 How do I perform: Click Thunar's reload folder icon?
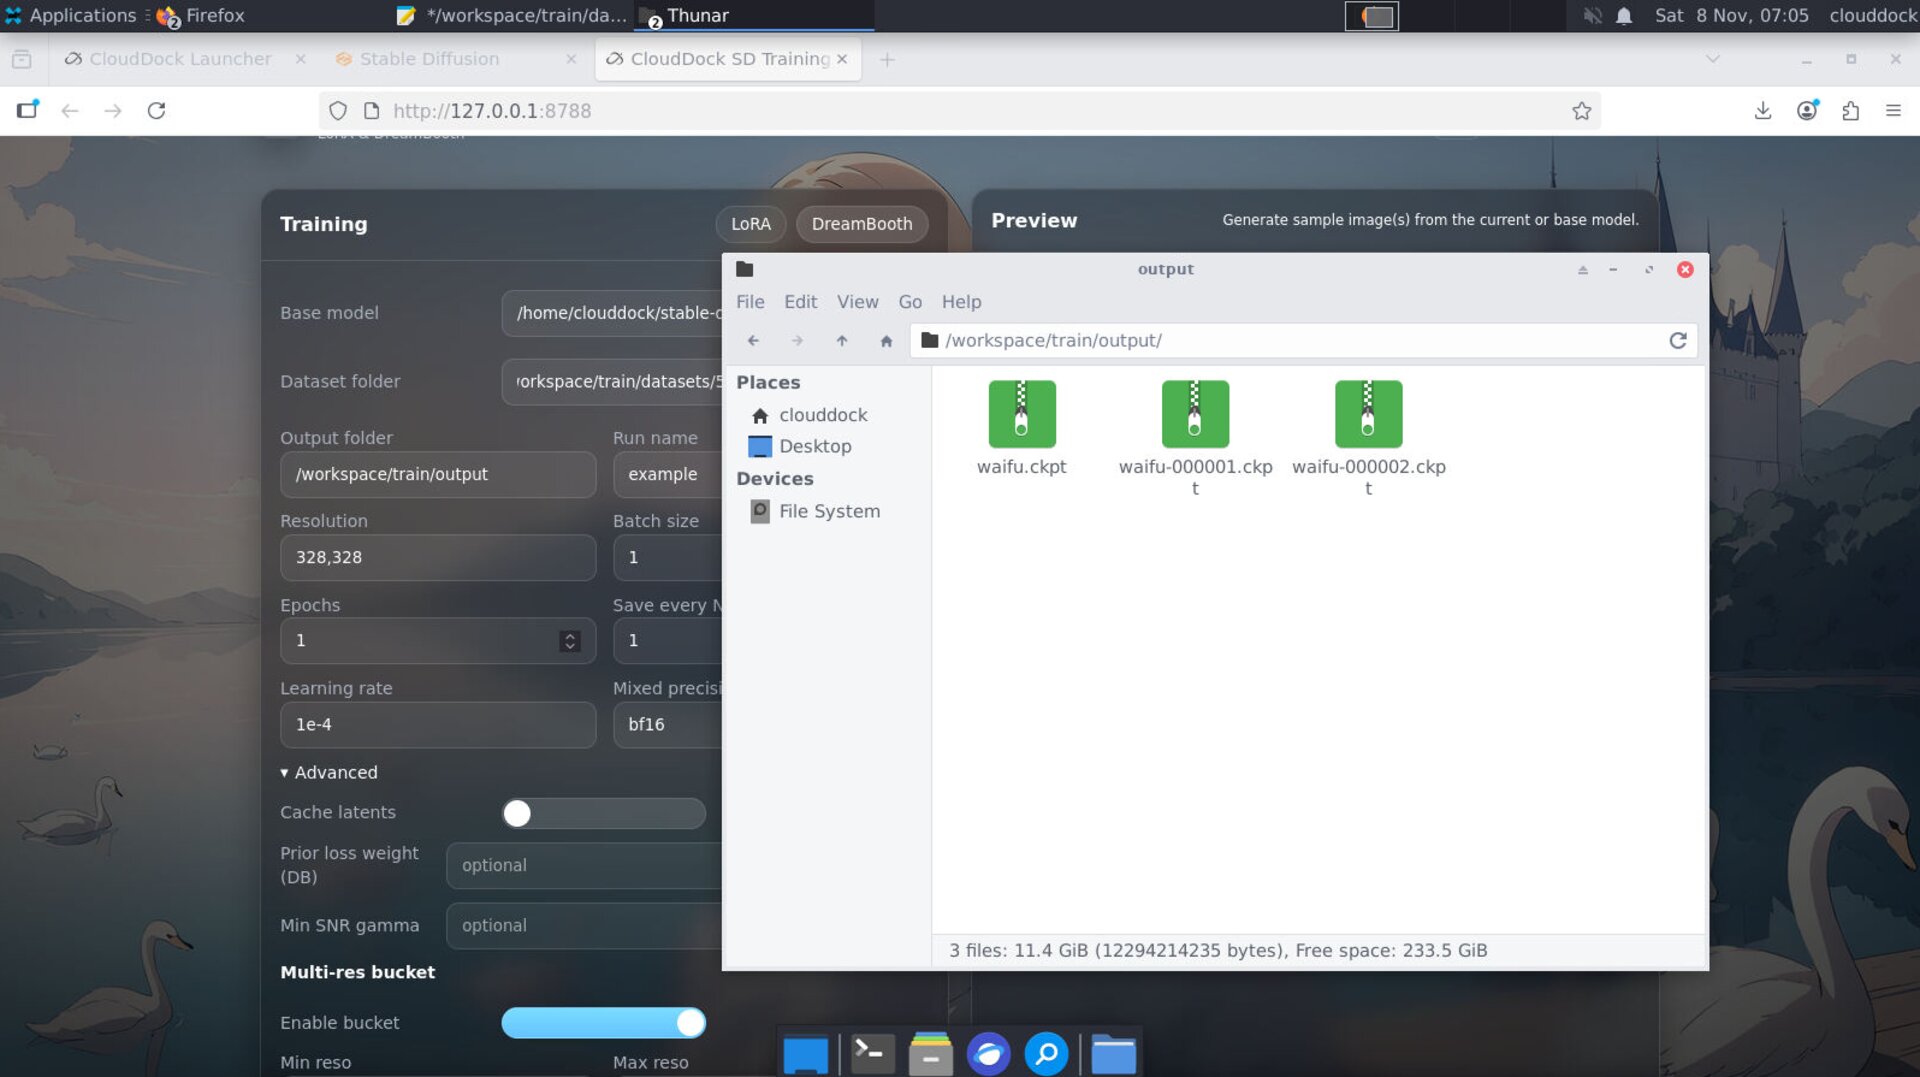[1677, 341]
